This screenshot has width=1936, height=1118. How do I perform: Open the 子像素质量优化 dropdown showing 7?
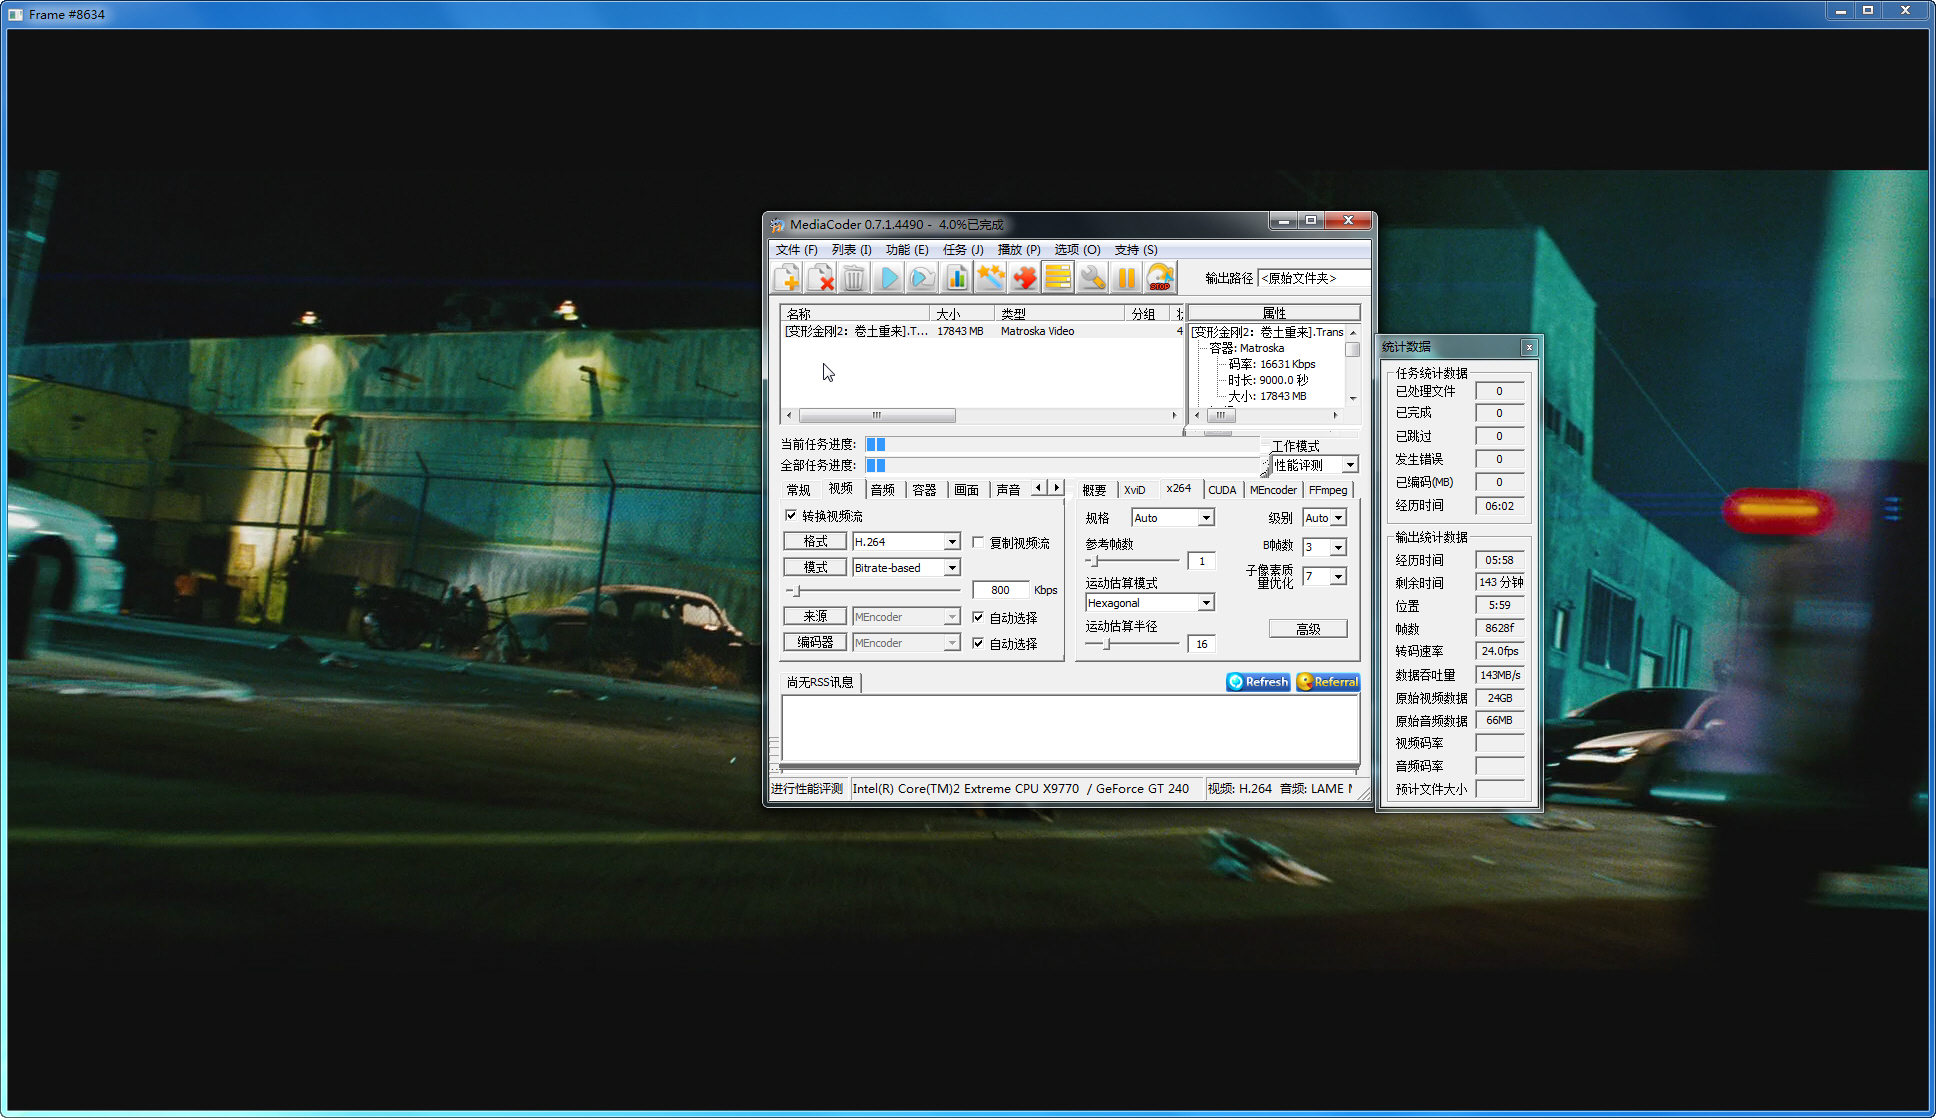pyautogui.click(x=1338, y=577)
